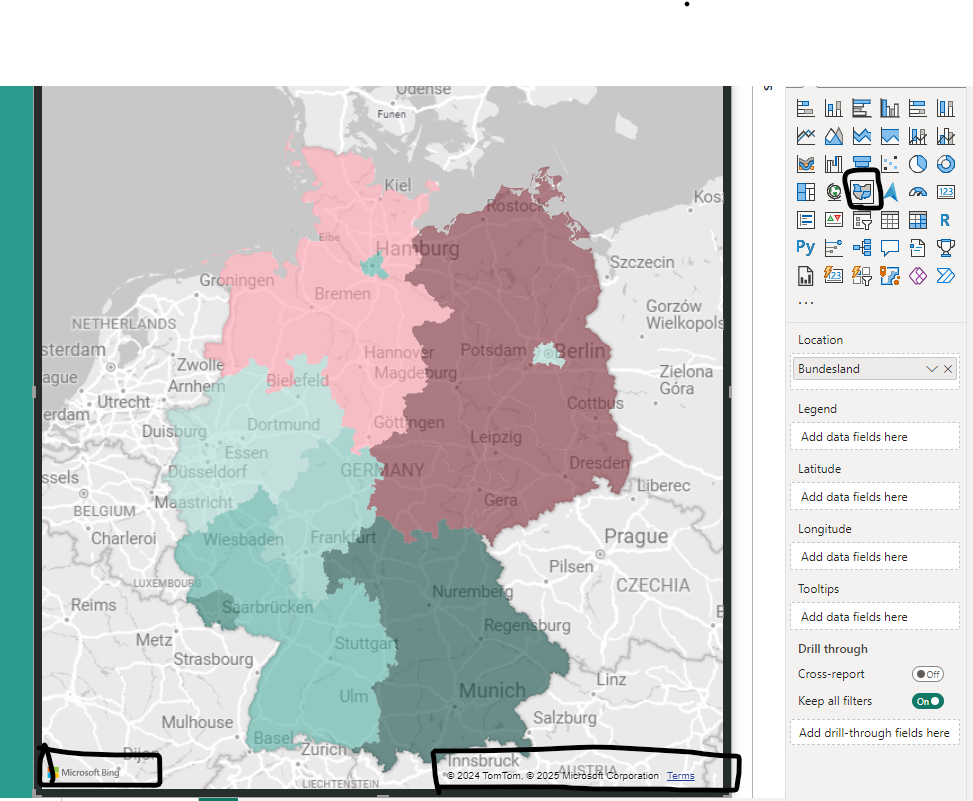Viewport: 973px width, 801px height.
Task: Select the Key influencers visual
Action: [x=833, y=248]
